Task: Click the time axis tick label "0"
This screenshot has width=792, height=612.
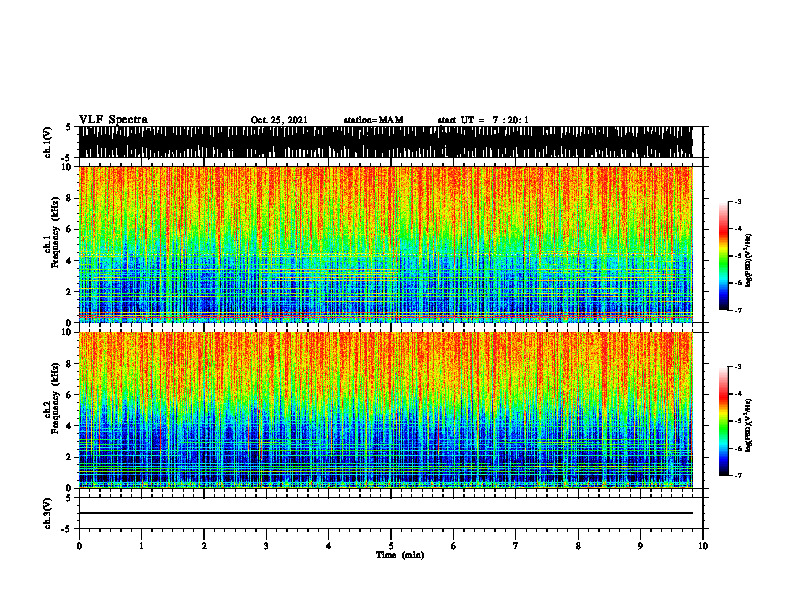Action: (79, 546)
